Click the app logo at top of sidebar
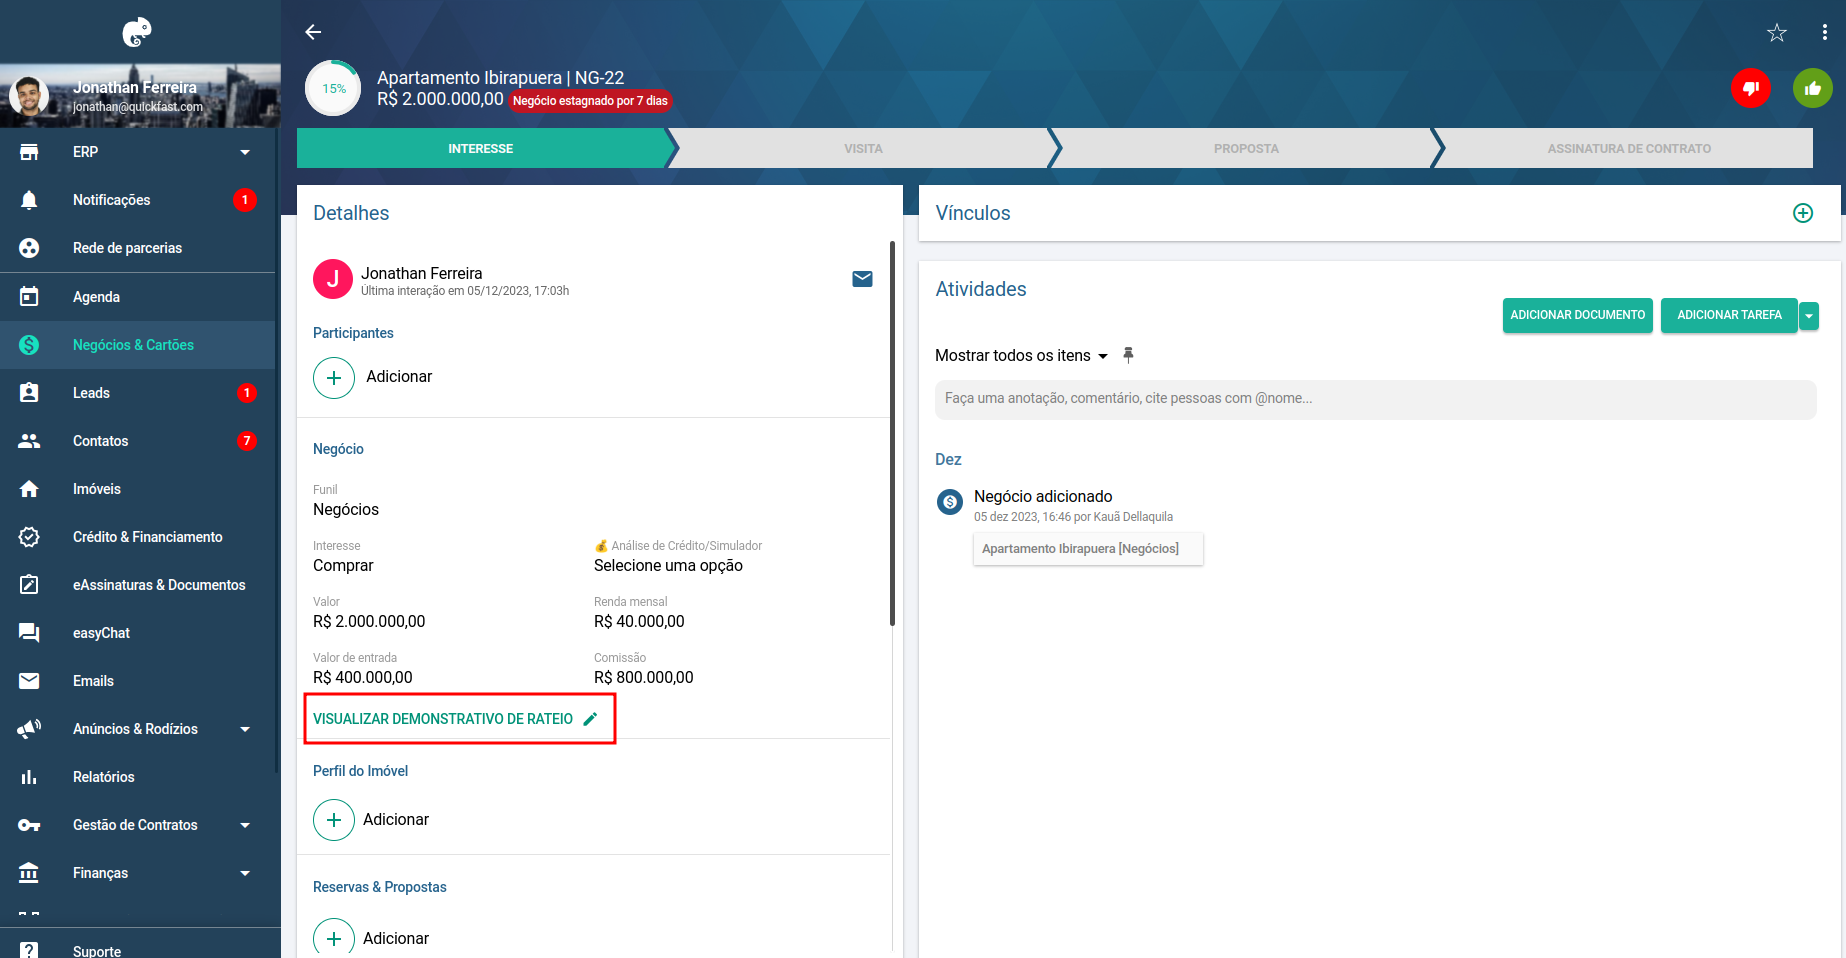This screenshot has height=958, width=1846. coord(137,32)
